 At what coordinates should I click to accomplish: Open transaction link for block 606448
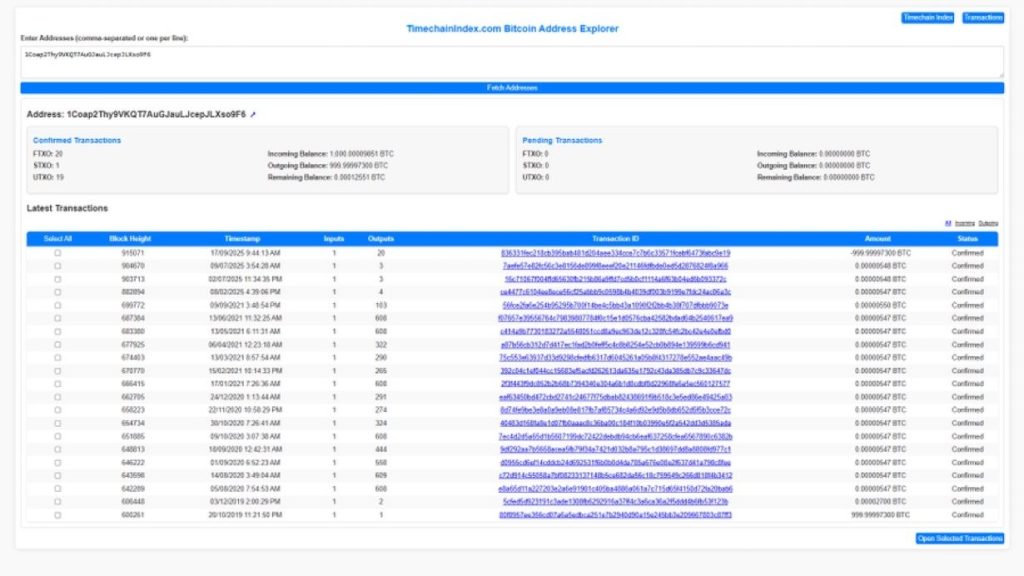pyautogui.click(x=615, y=501)
